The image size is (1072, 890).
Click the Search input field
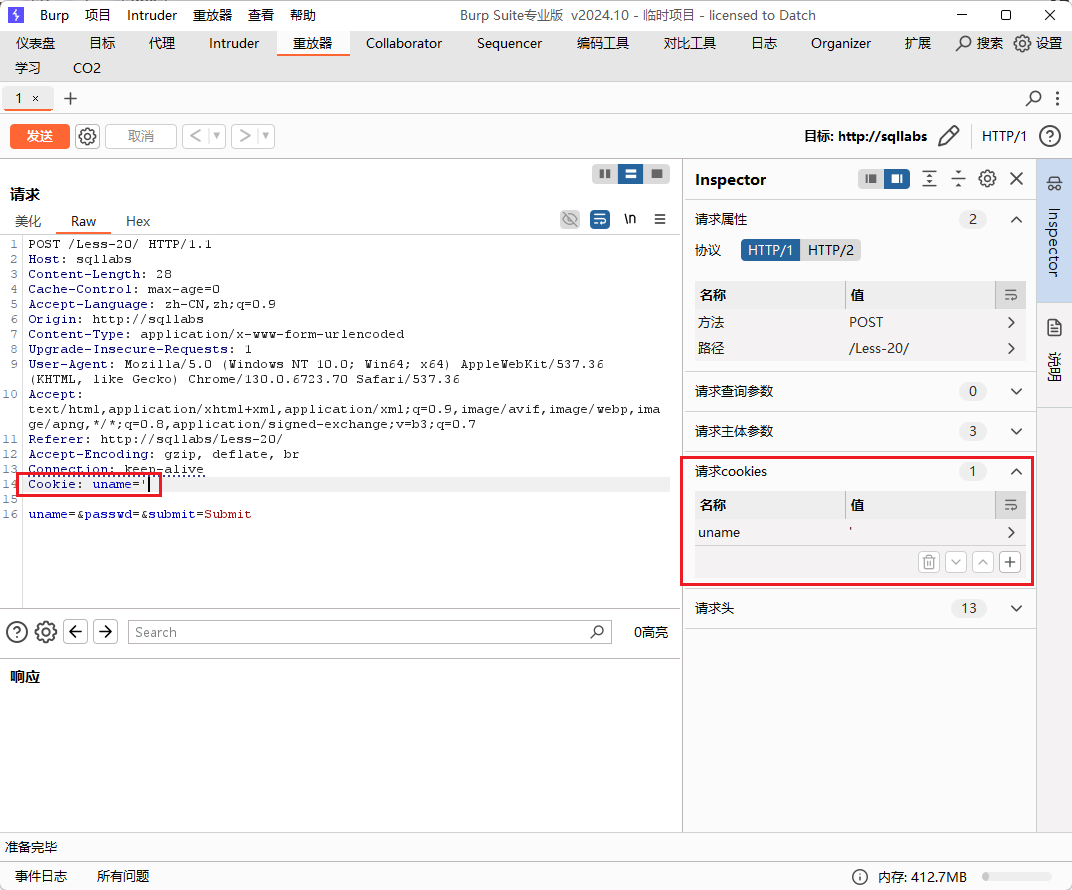(360, 632)
